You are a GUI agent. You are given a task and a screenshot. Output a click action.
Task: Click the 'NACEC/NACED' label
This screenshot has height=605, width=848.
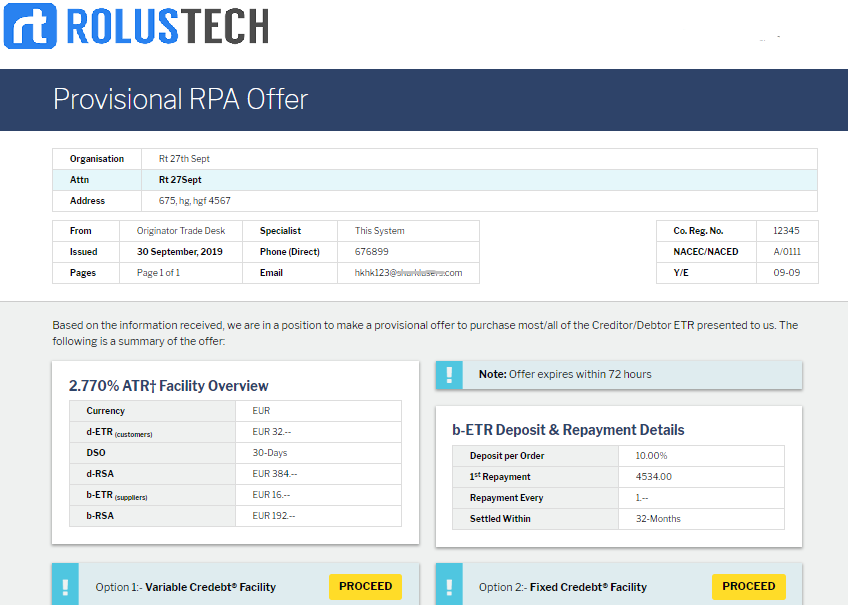pos(706,252)
